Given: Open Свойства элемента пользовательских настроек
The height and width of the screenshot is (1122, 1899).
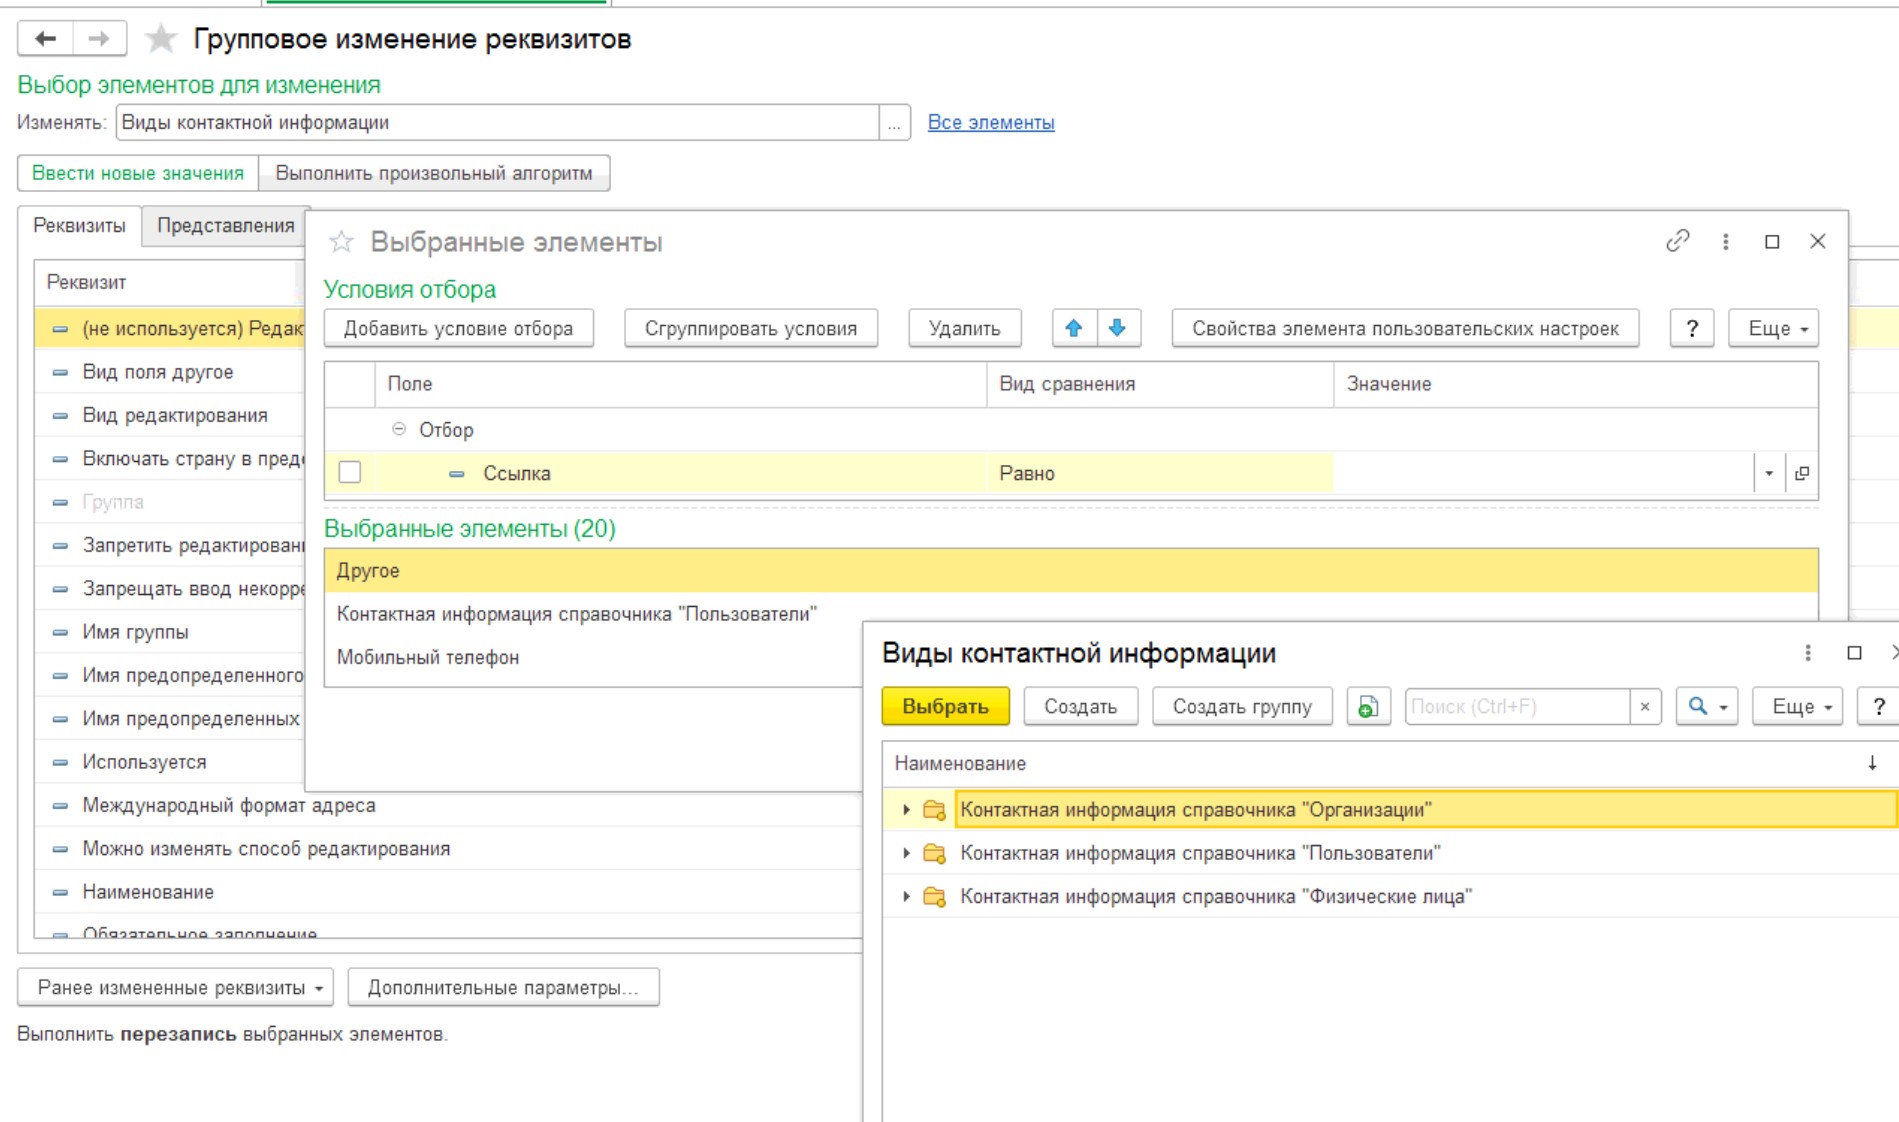Looking at the screenshot, I should click(1405, 328).
